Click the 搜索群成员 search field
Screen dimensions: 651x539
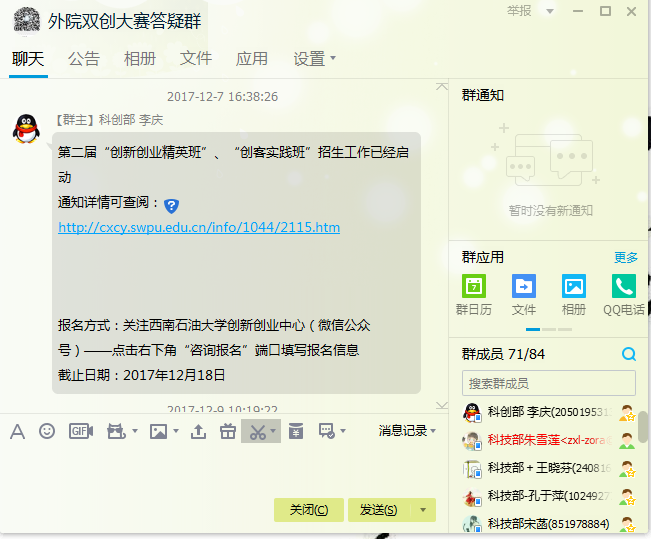click(x=548, y=383)
